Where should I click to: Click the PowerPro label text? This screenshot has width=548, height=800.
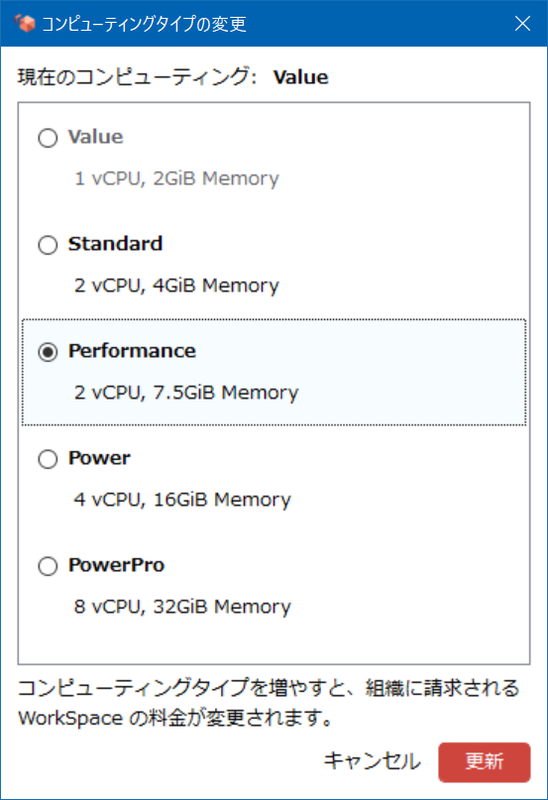click(116, 565)
